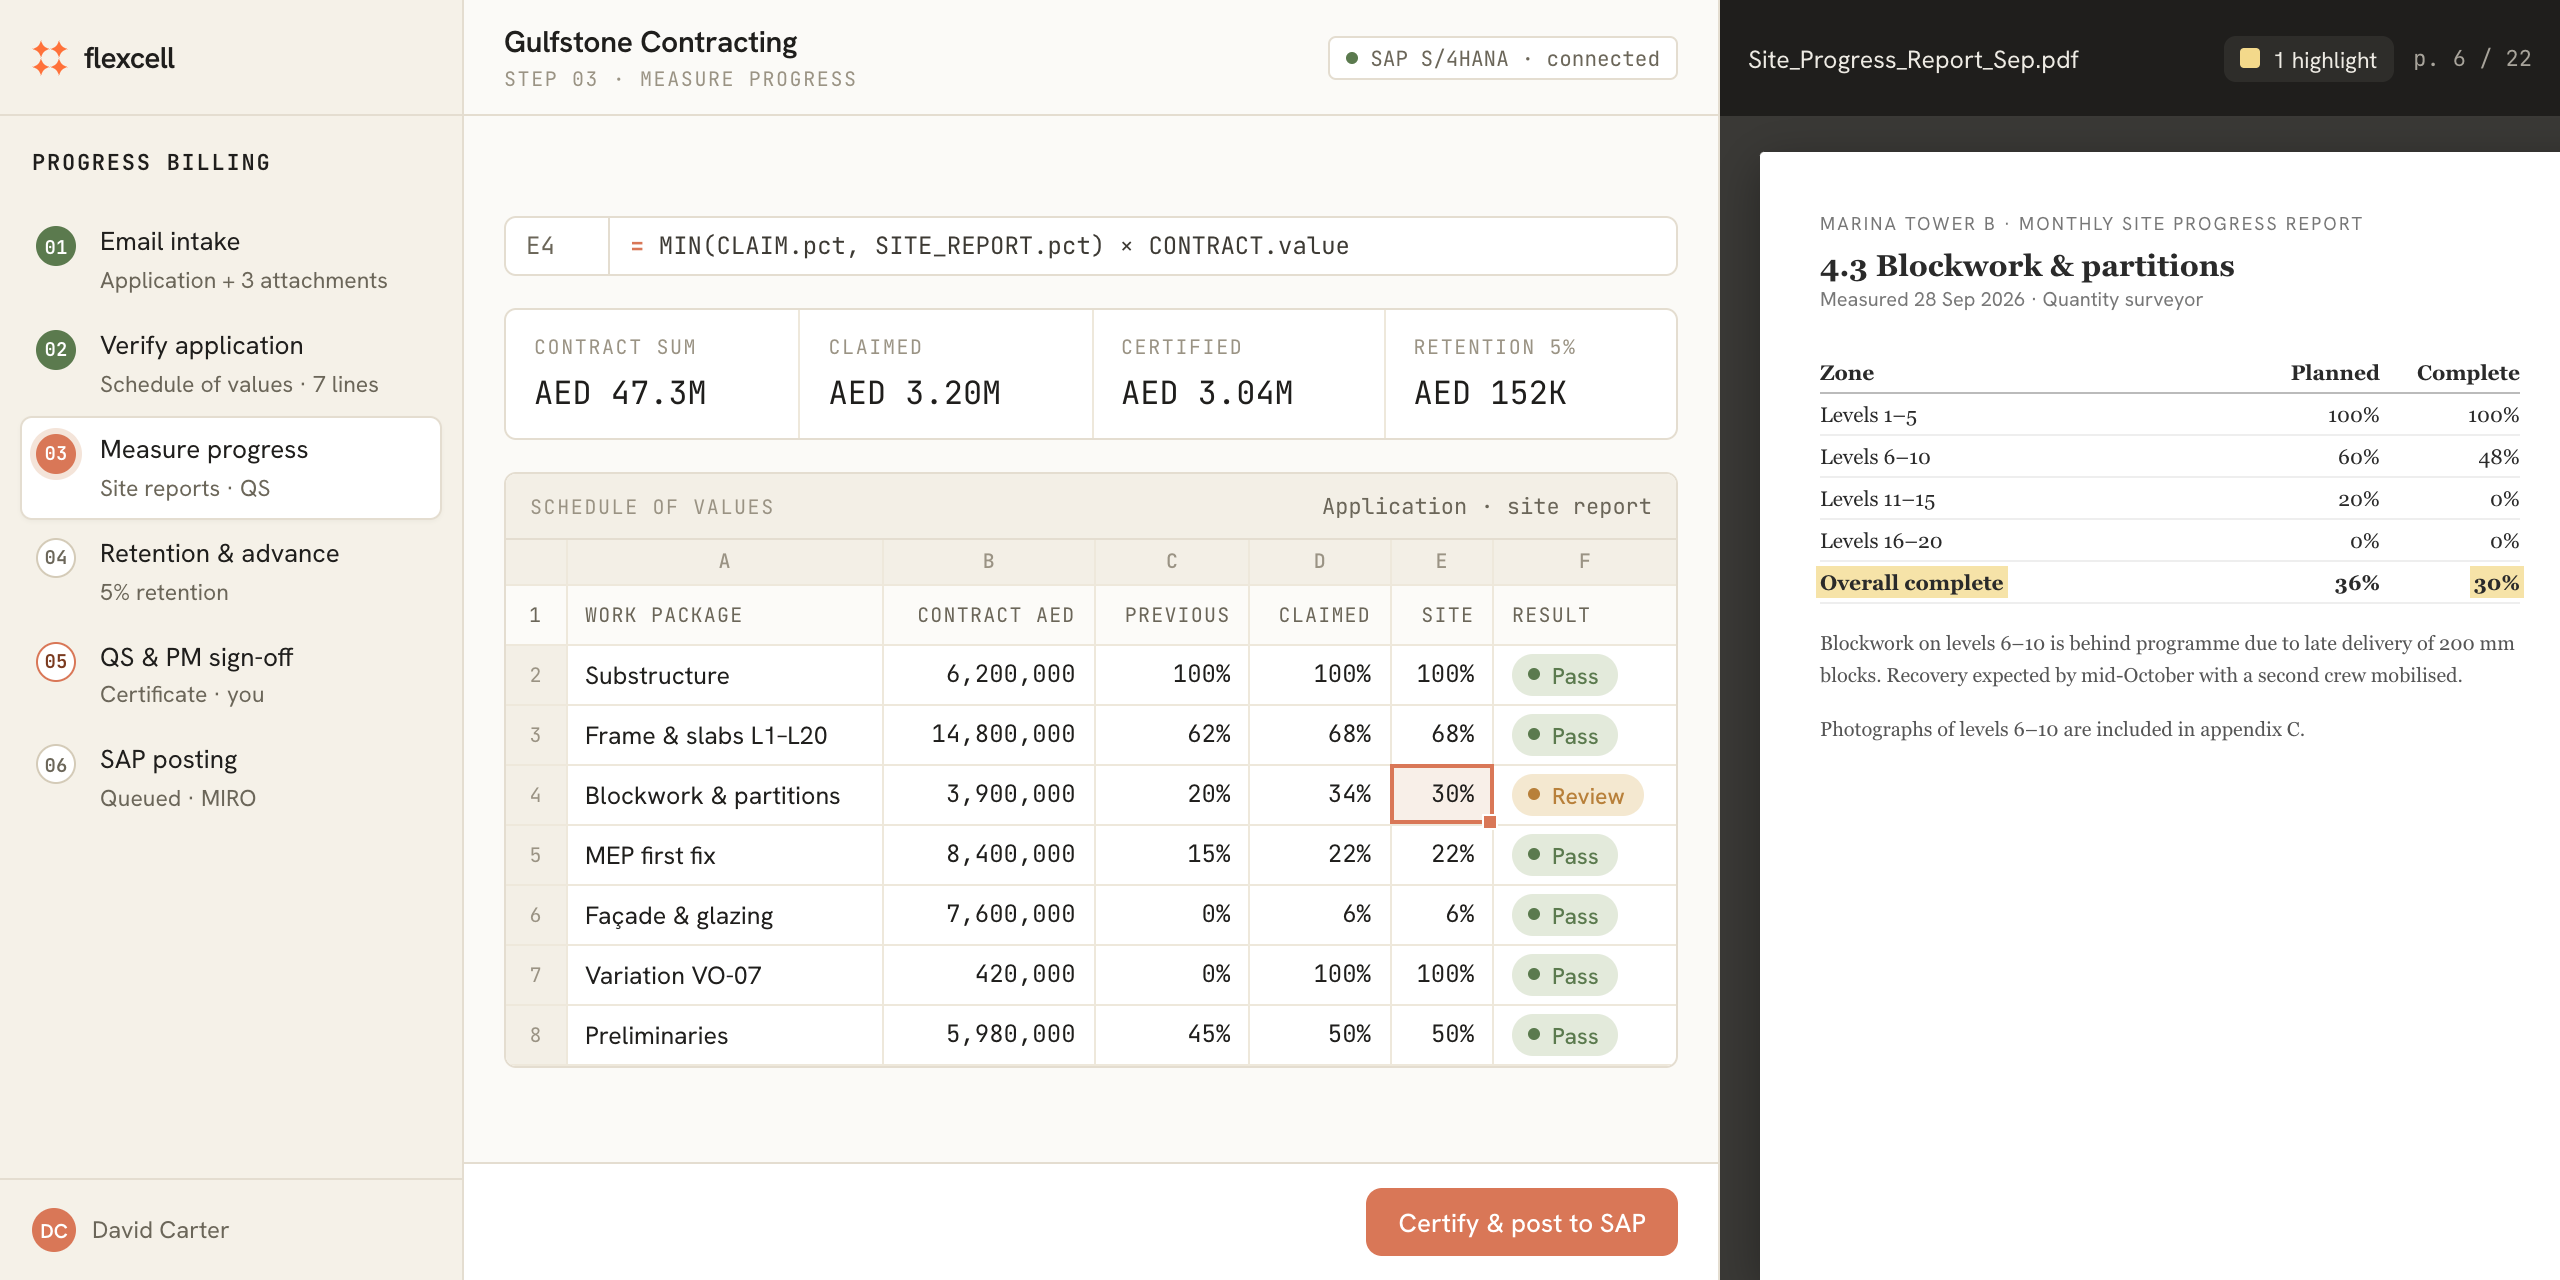Click Levels 6–10 row in PDF
Screen dimensions: 2560x1280
[x=2169, y=457]
